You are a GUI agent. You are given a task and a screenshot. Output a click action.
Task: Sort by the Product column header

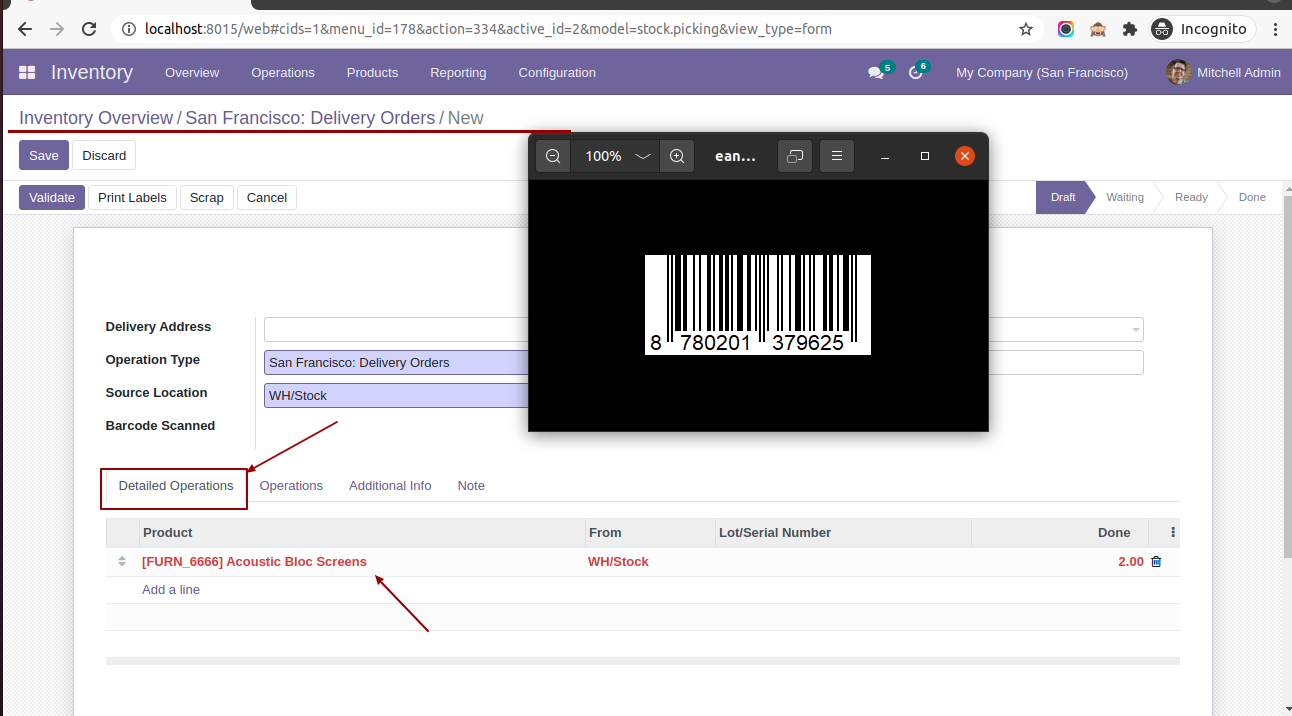coord(362,533)
